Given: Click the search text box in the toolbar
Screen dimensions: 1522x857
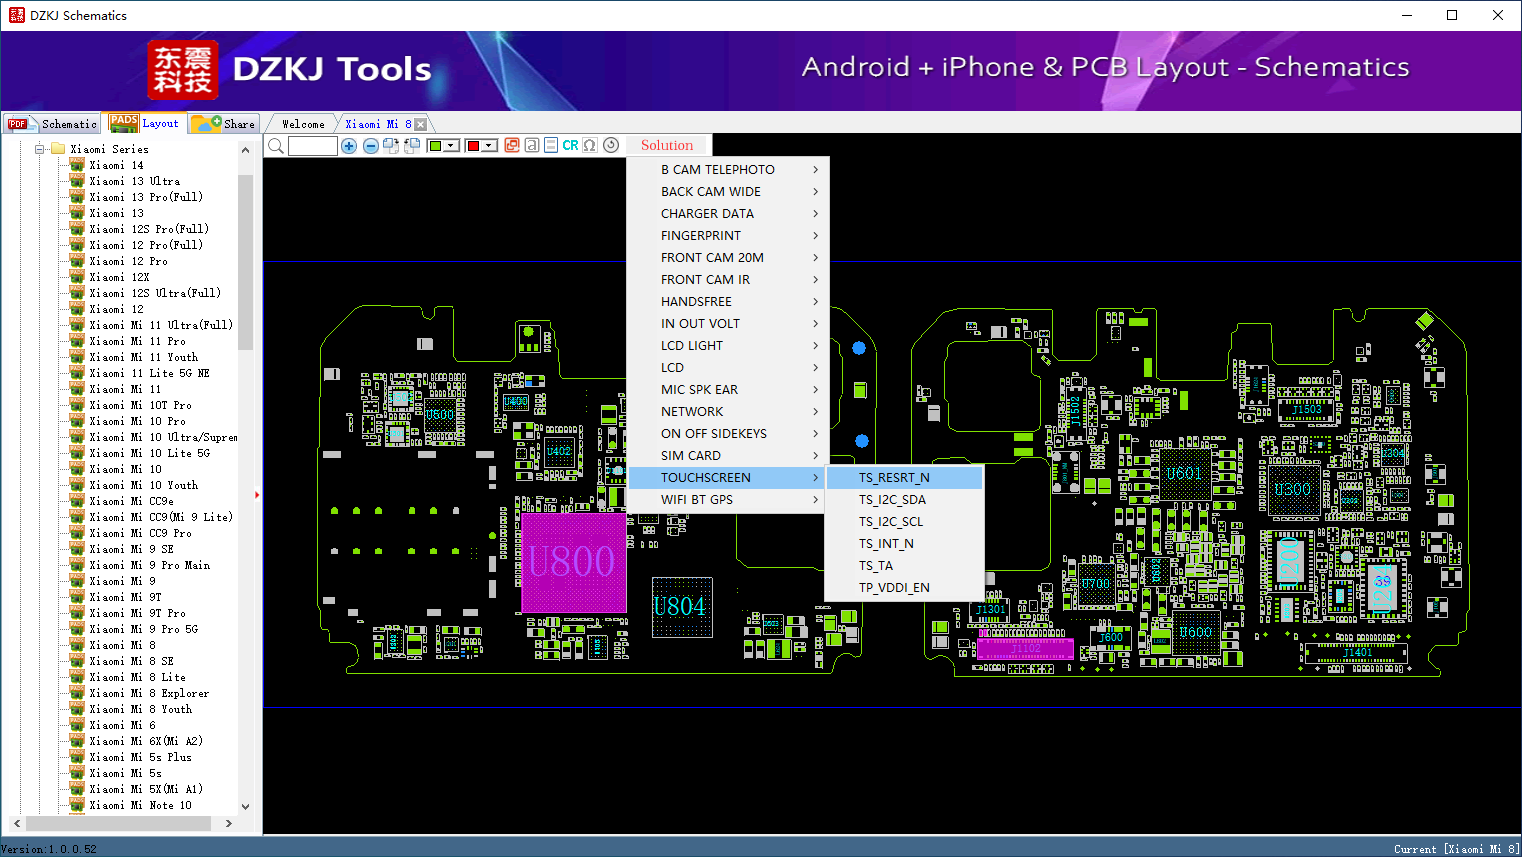Looking at the screenshot, I should click(313, 146).
